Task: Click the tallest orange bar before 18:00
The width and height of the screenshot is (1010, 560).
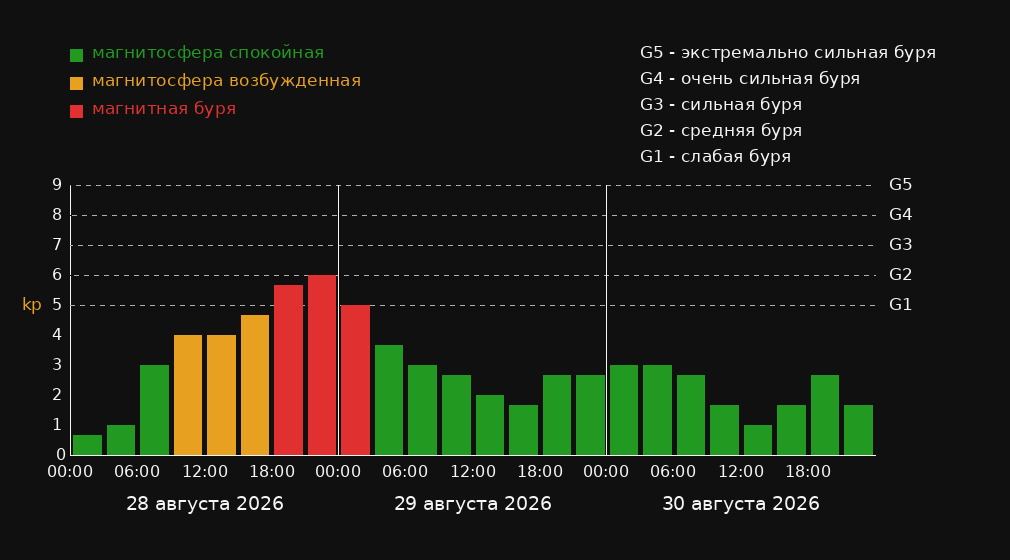Action: pyautogui.click(x=255, y=385)
